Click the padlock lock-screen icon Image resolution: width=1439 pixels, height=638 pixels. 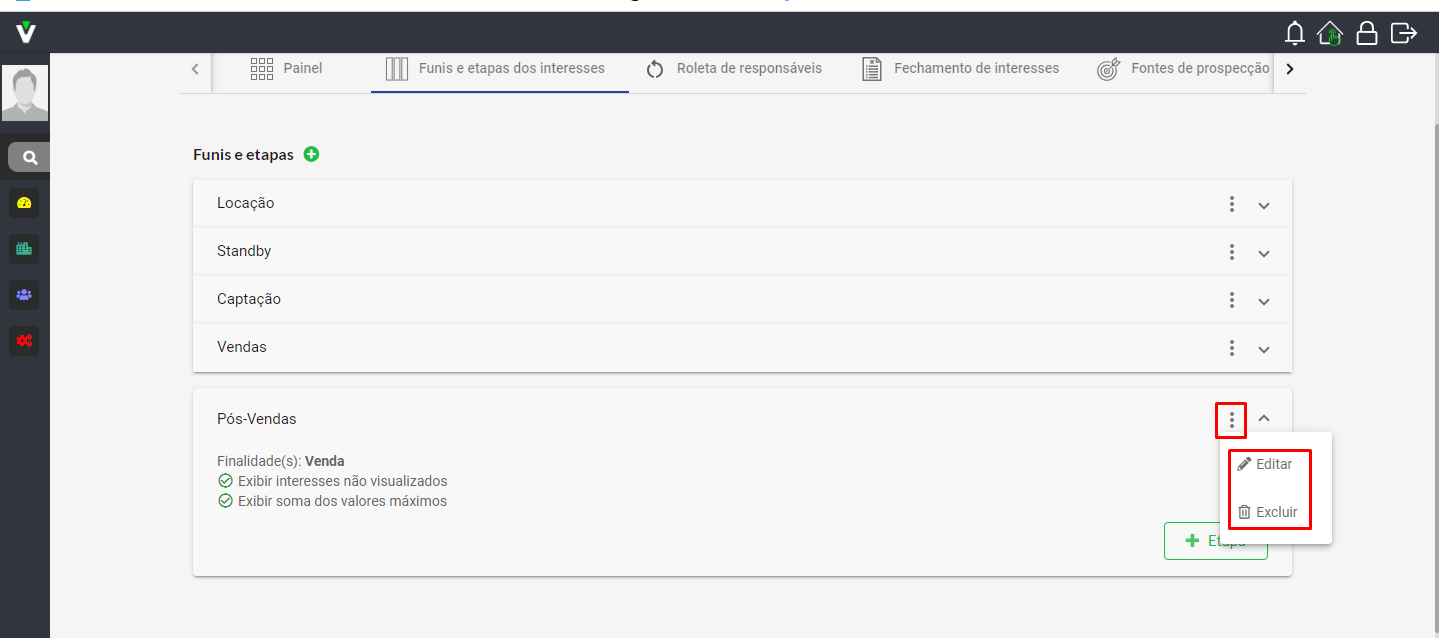point(1366,33)
